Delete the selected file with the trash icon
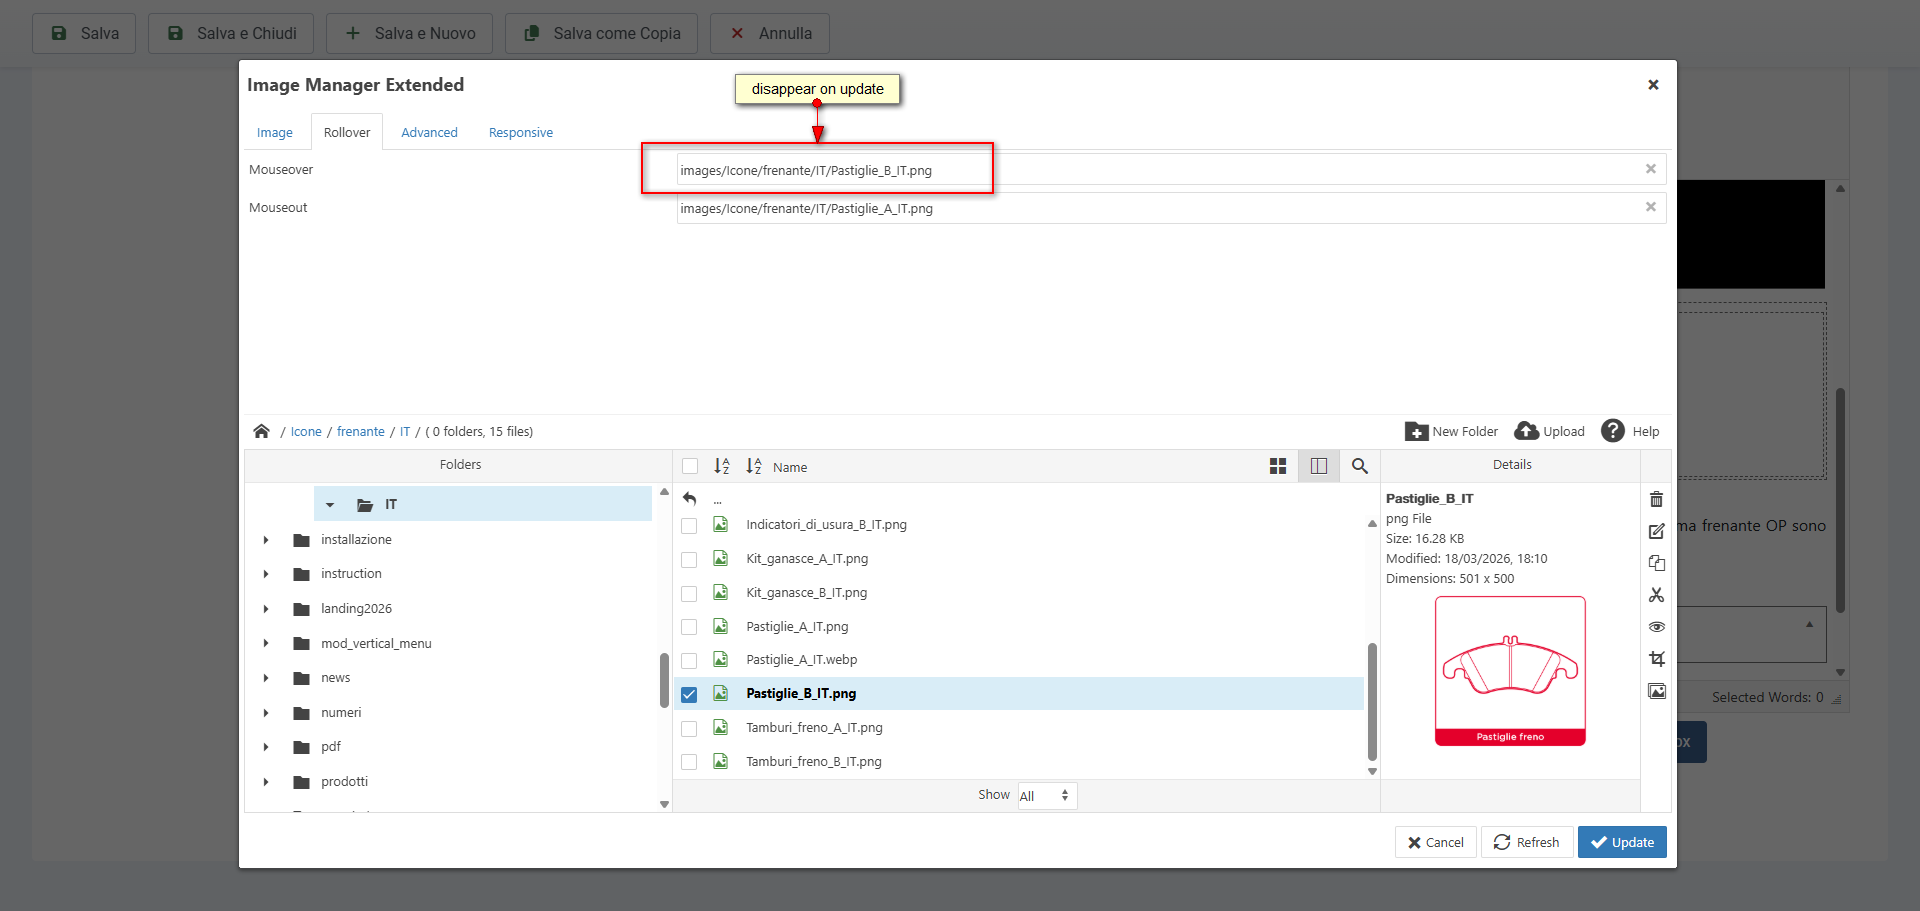The width and height of the screenshot is (1920, 911). click(x=1656, y=499)
